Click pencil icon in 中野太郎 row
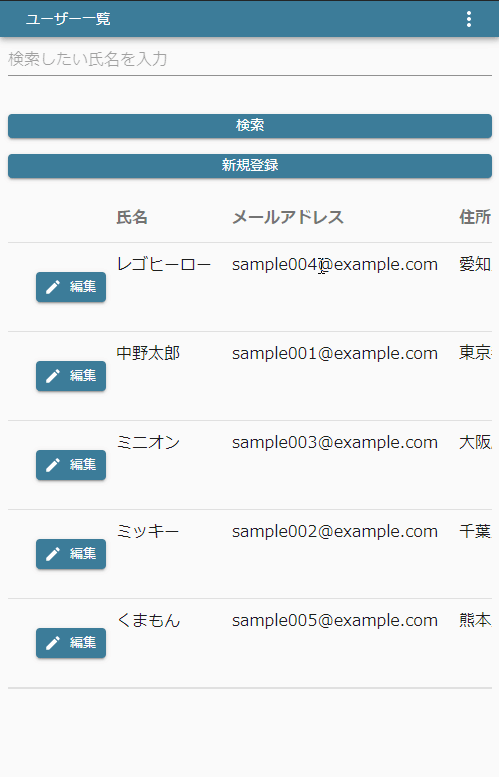Viewport: 499px width, 777px height. click(53, 376)
